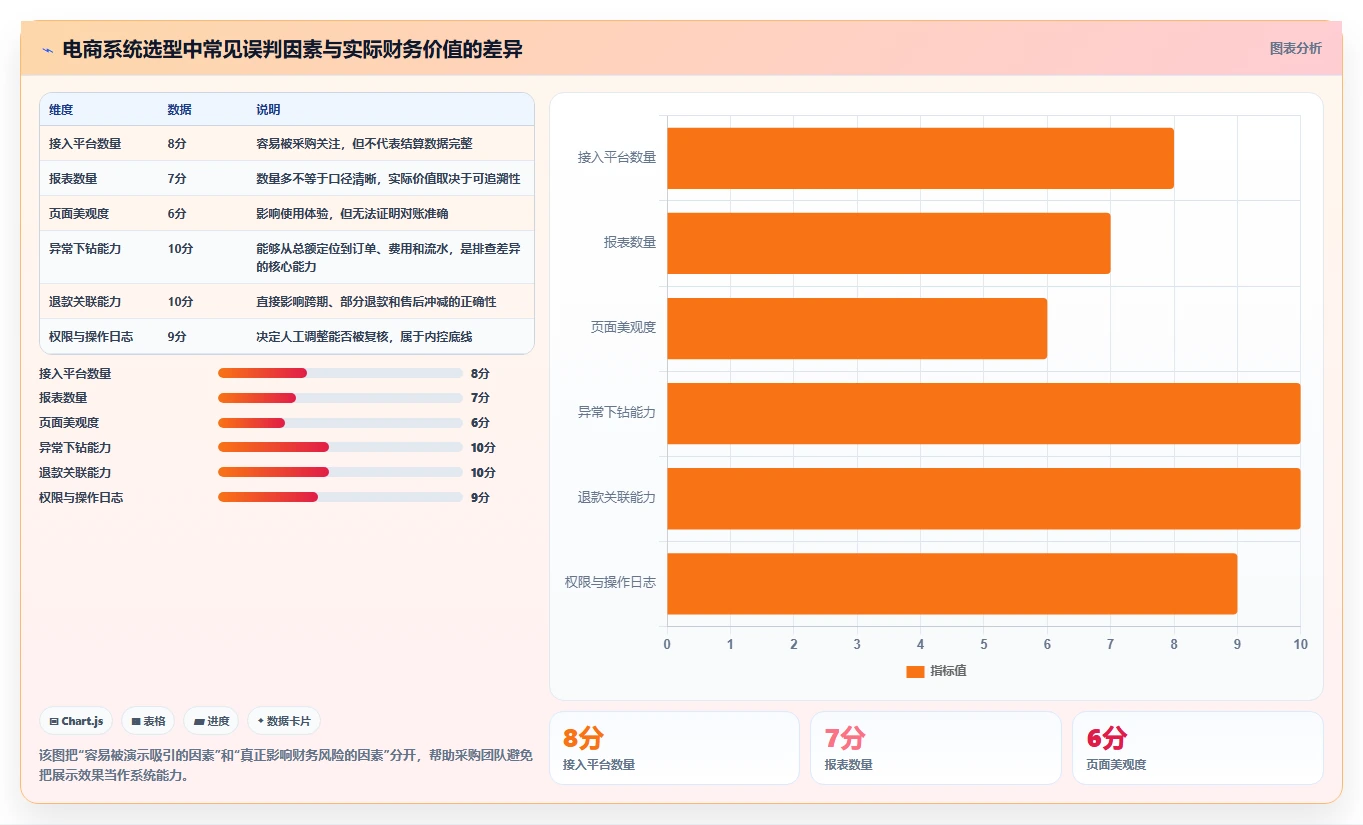Toggle the 指标值 legend item under the chart

[936, 671]
